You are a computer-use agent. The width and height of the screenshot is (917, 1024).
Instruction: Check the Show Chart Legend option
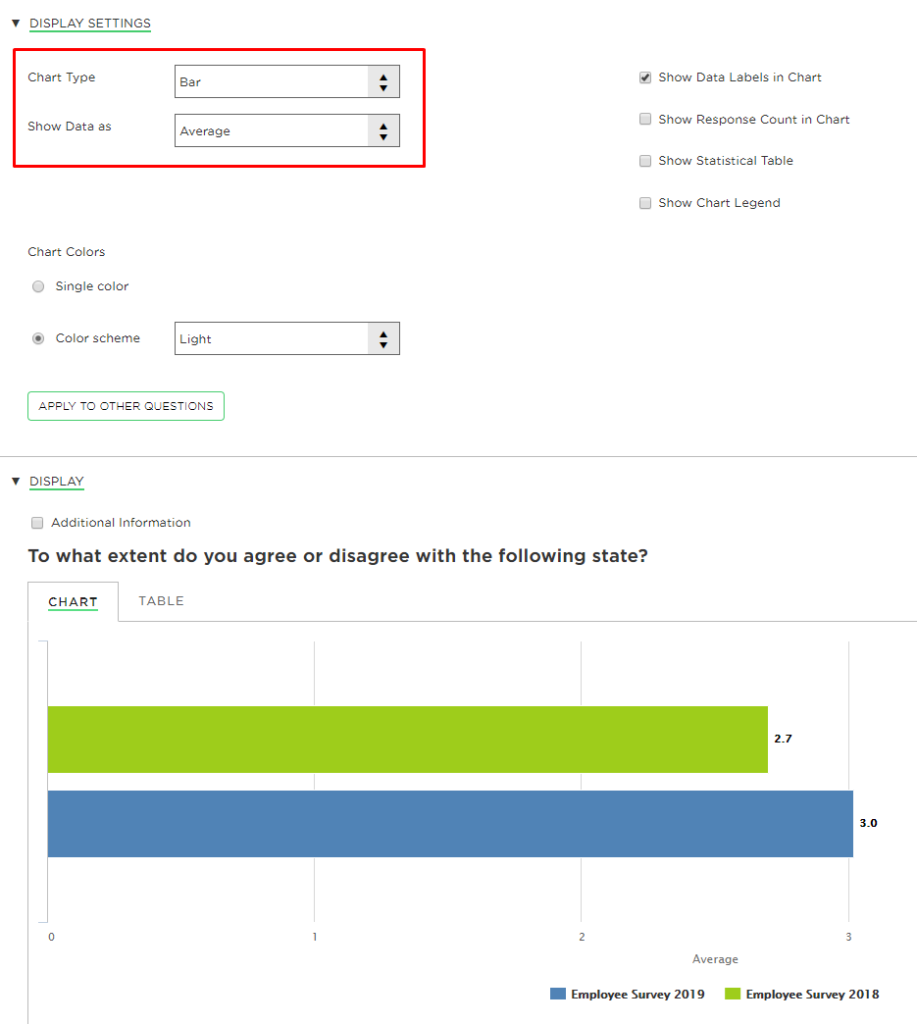pyautogui.click(x=645, y=203)
